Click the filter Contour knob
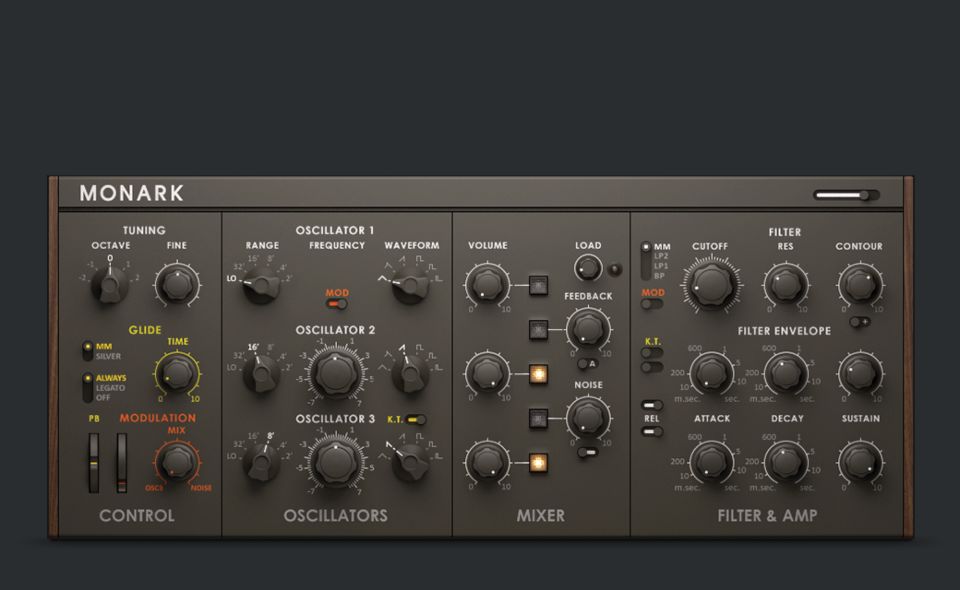Viewport: 960px width, 590px height. tap(859, 285)
